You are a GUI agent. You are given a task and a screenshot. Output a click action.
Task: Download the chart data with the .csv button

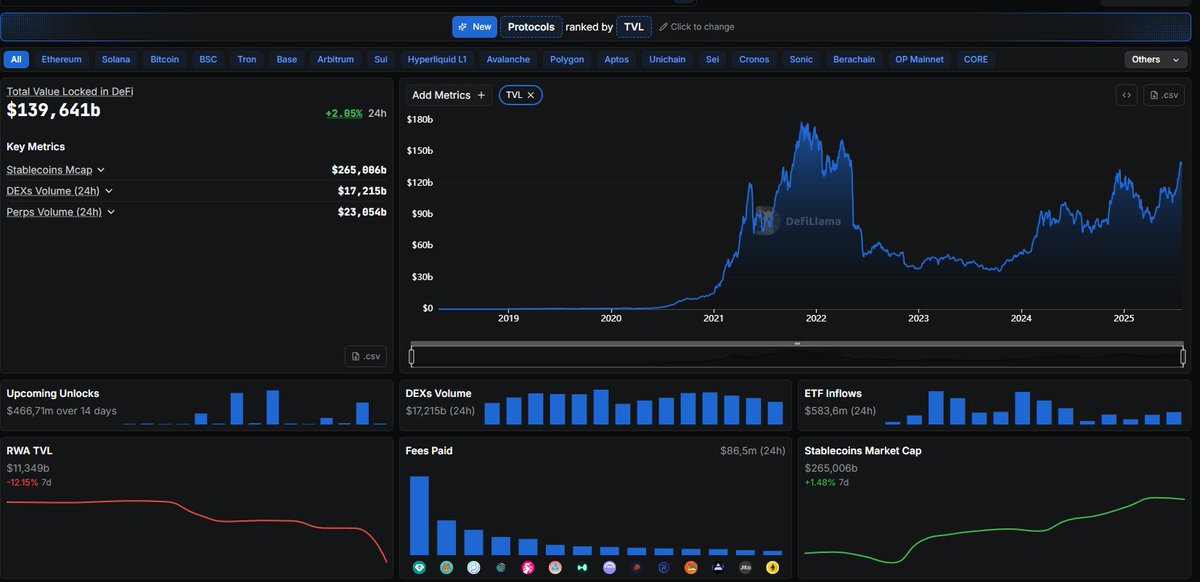pos(1164,95)
